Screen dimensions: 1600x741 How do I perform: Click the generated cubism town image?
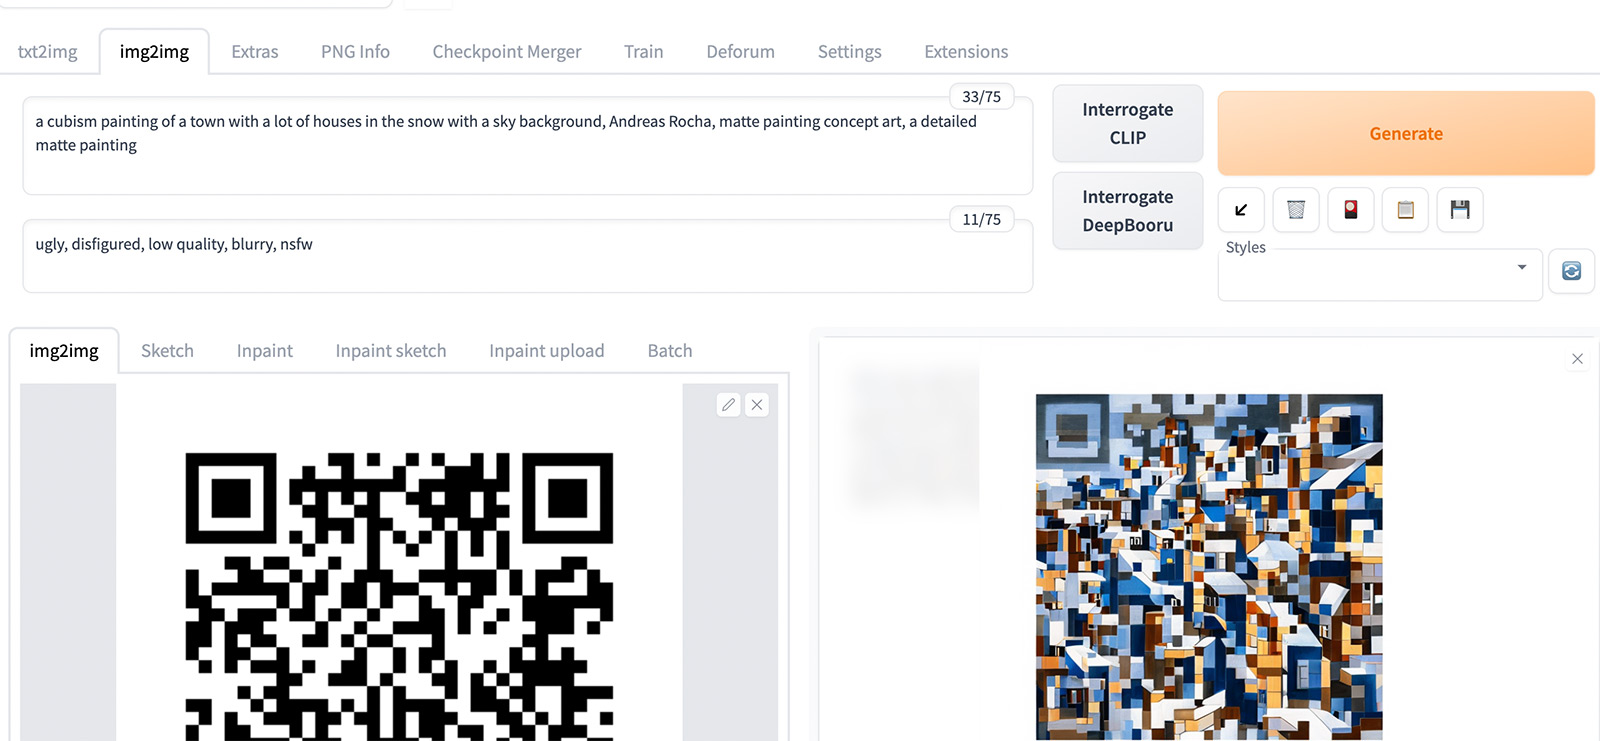coord(1209,566)
